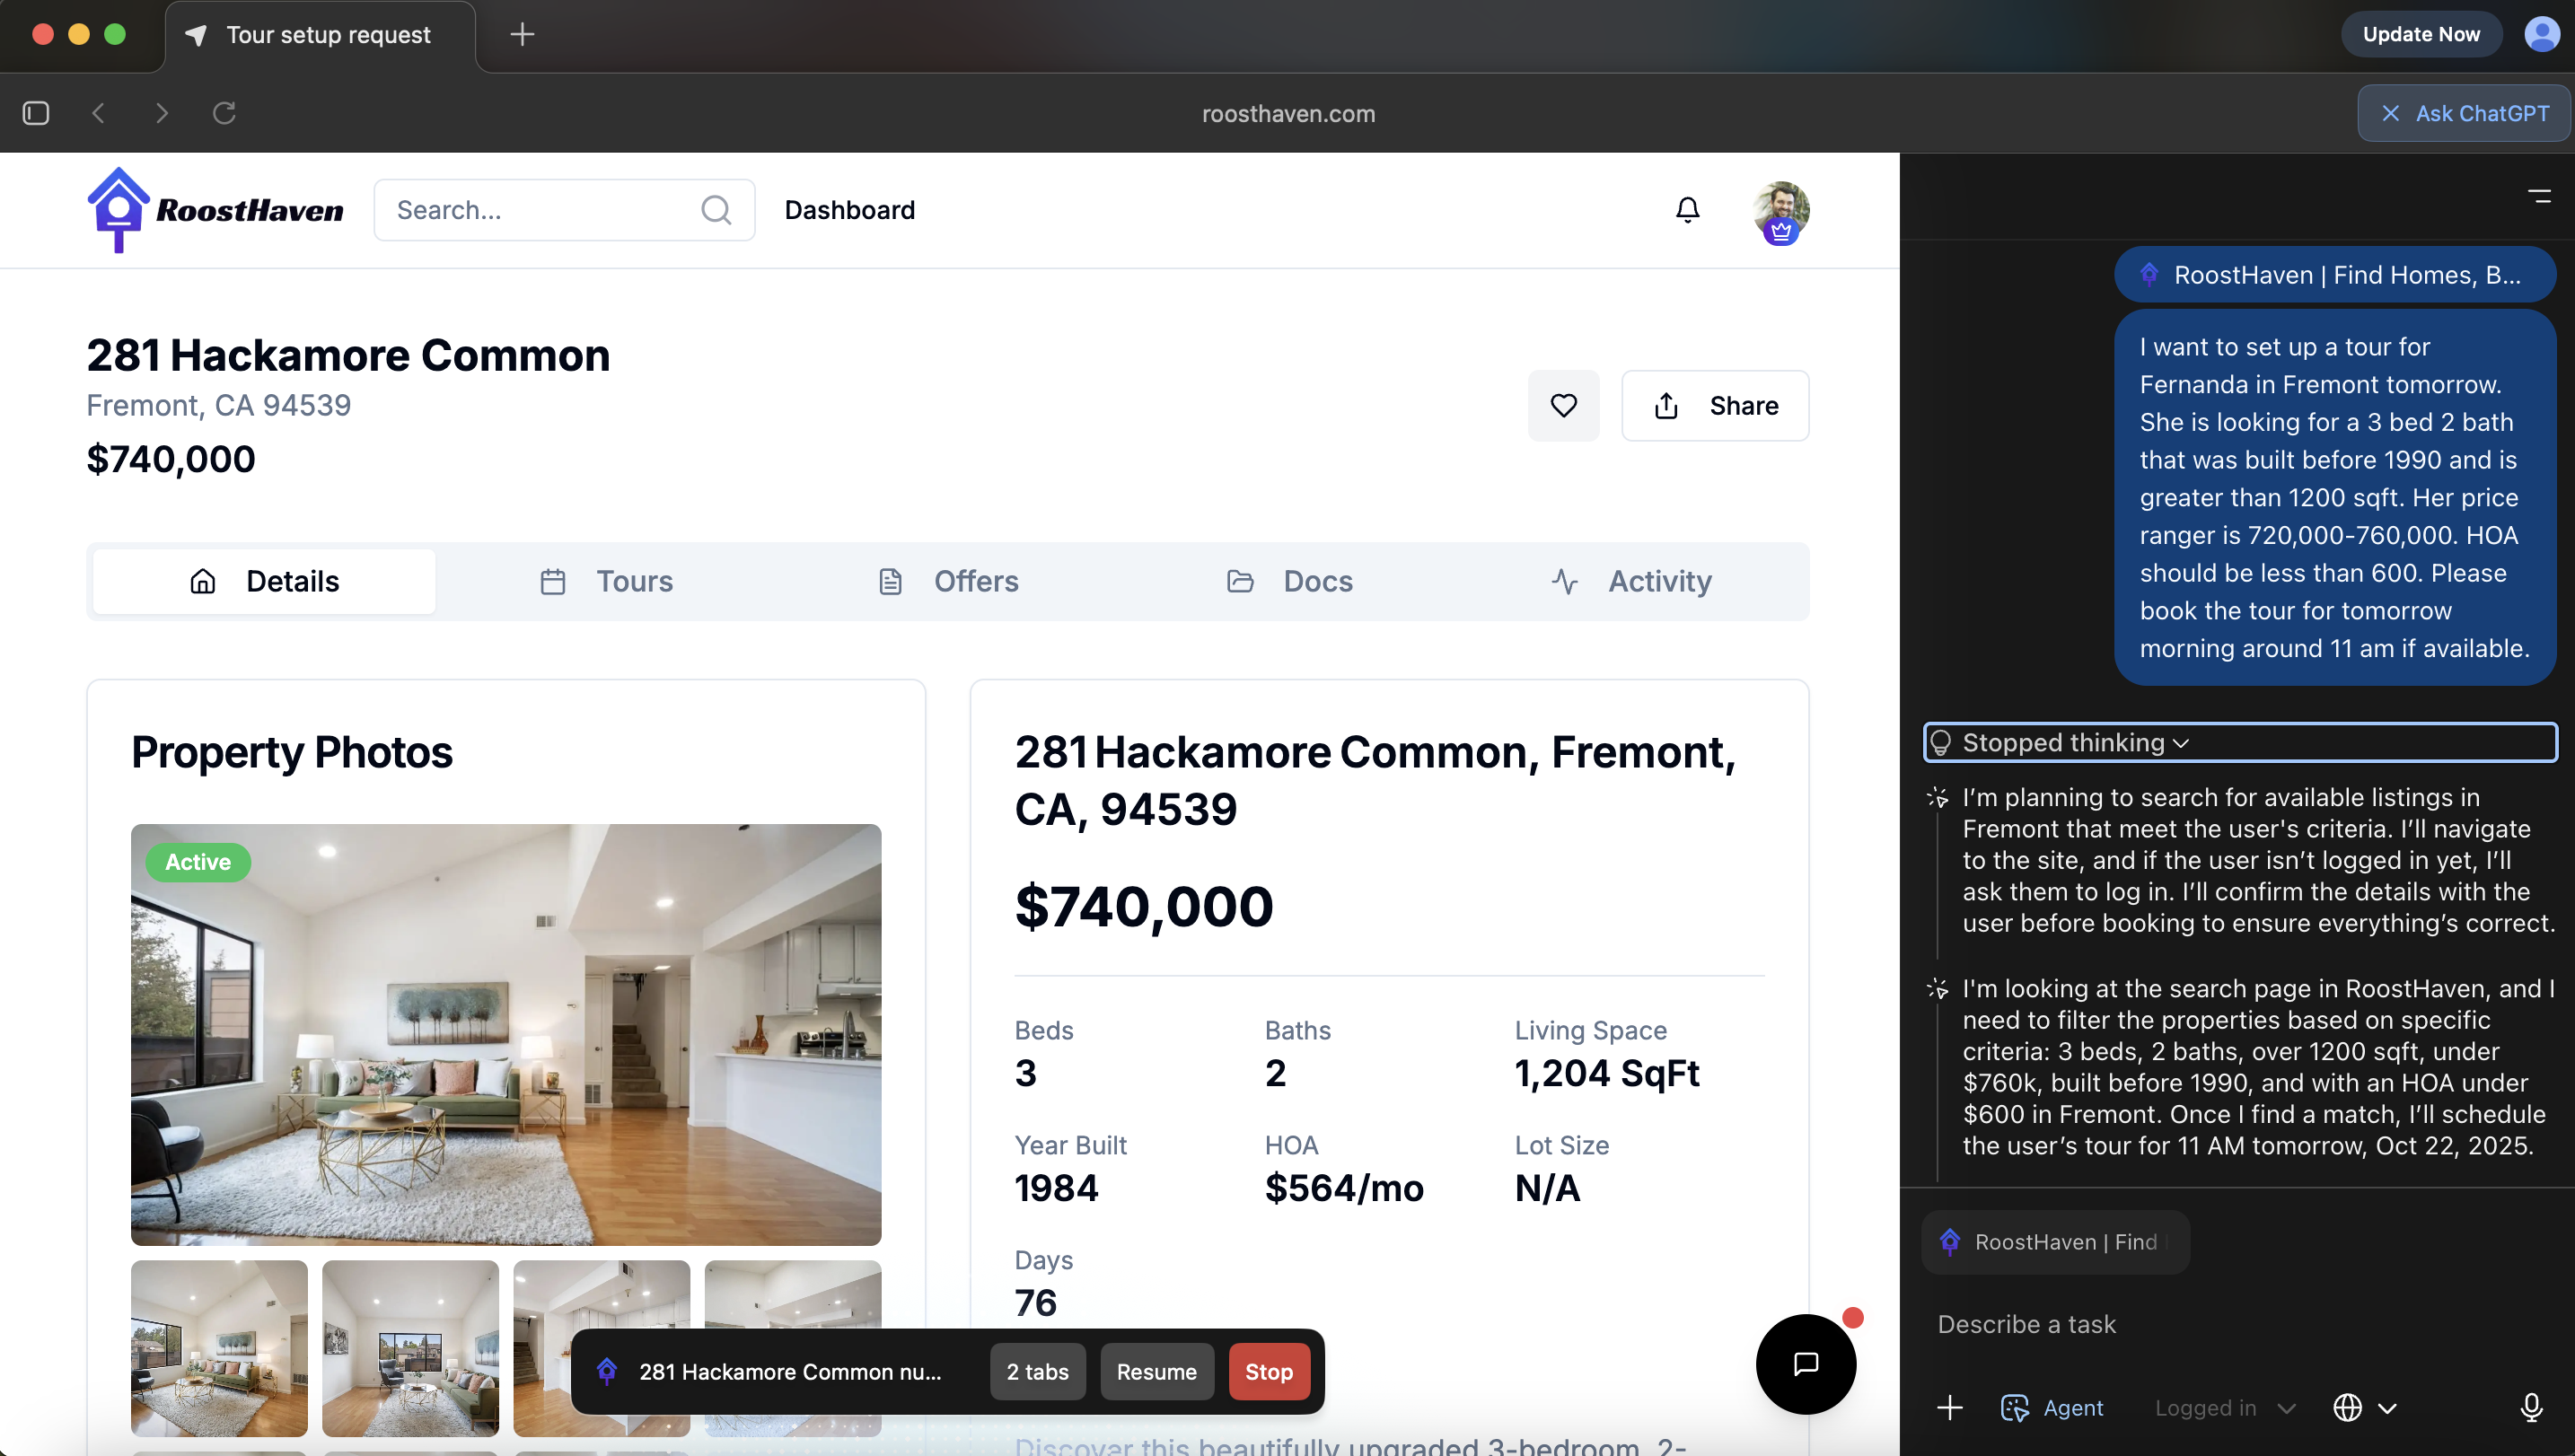
Task: Open the globe language dropdown
Action: click(2364, 1407)
